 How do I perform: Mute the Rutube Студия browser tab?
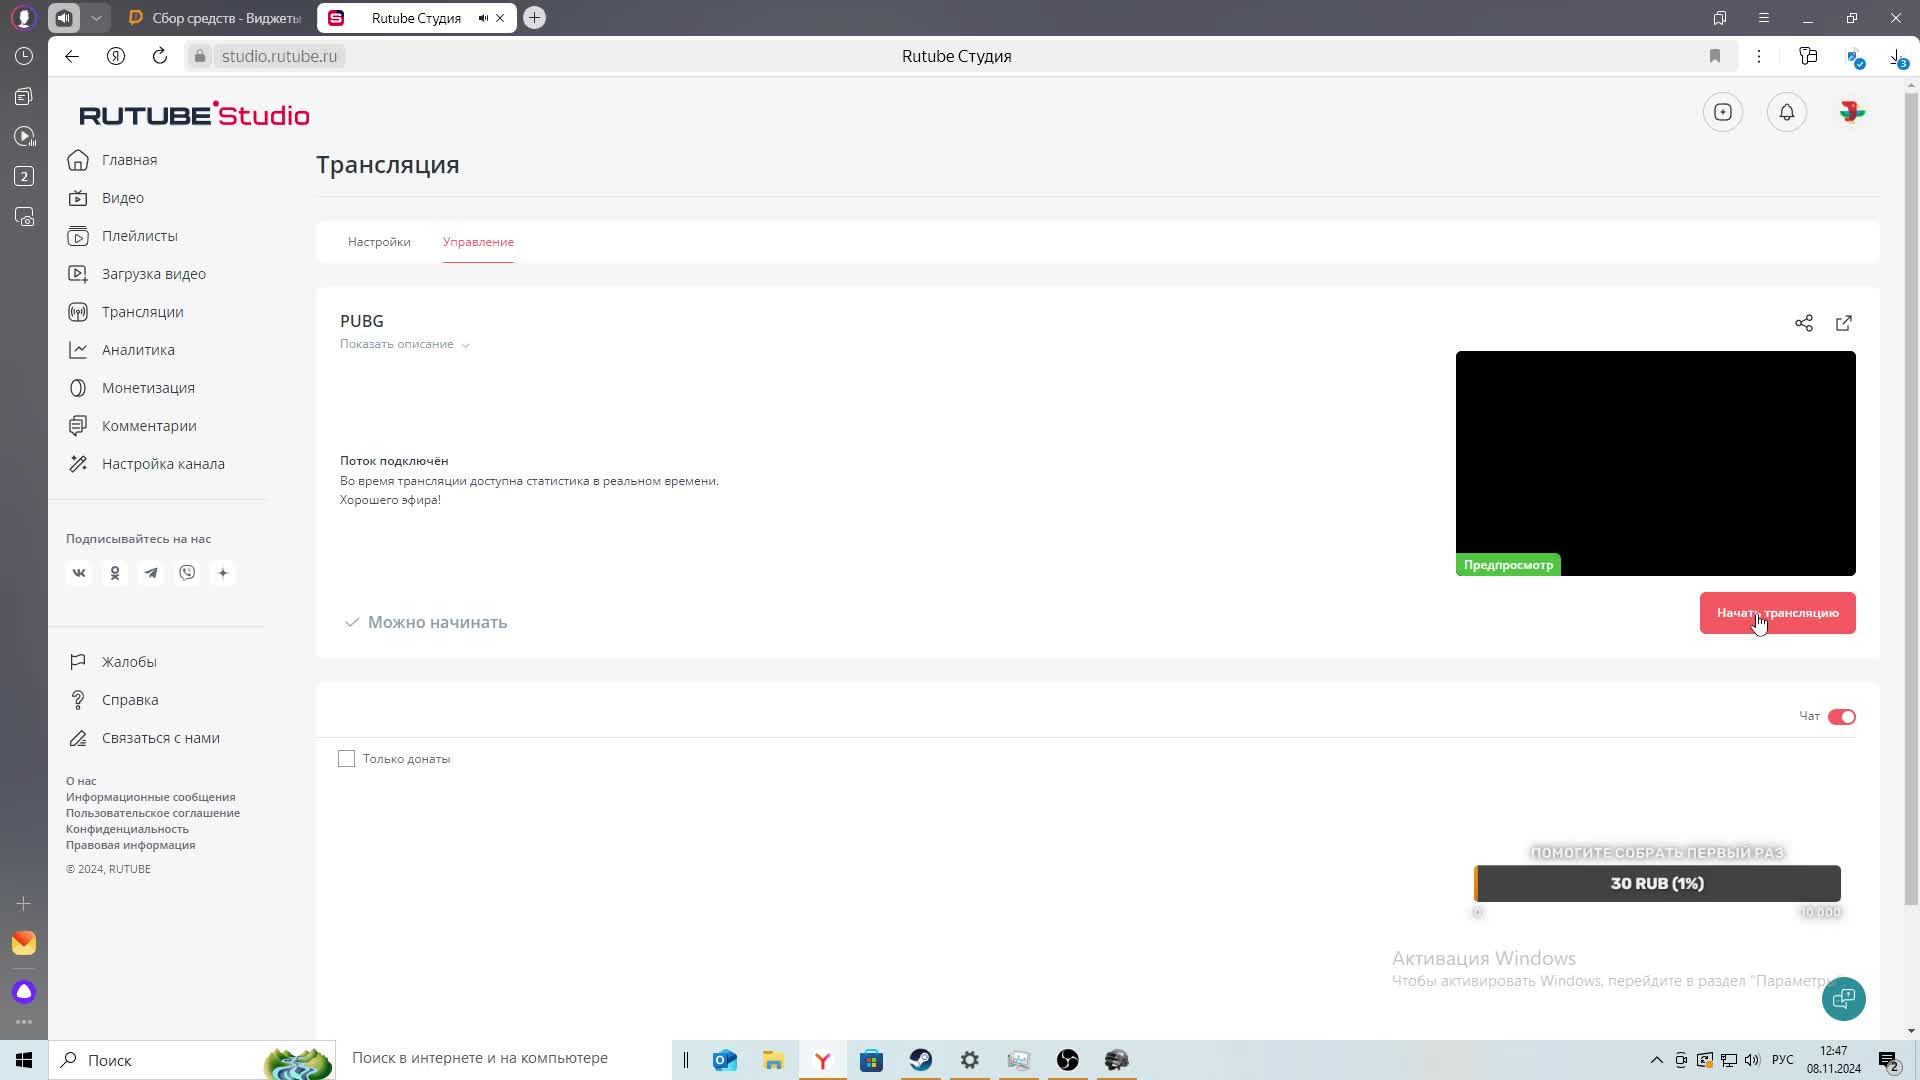click(483, 18)
